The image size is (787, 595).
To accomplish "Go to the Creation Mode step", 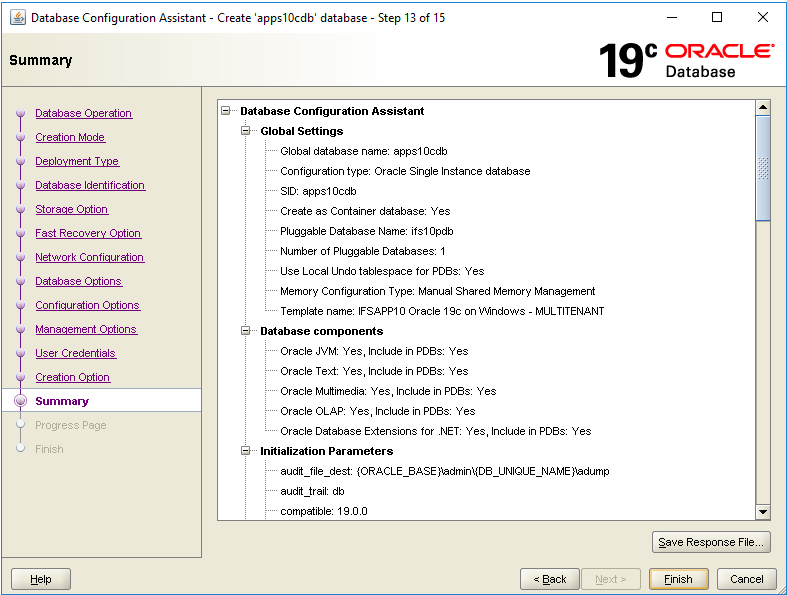I will [70, 137].
